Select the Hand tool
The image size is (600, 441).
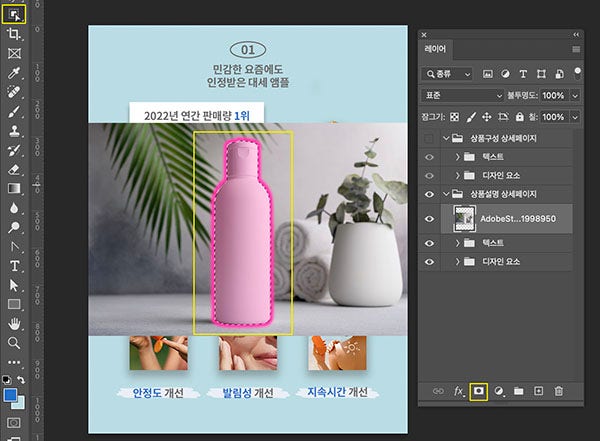click(14, 324)
